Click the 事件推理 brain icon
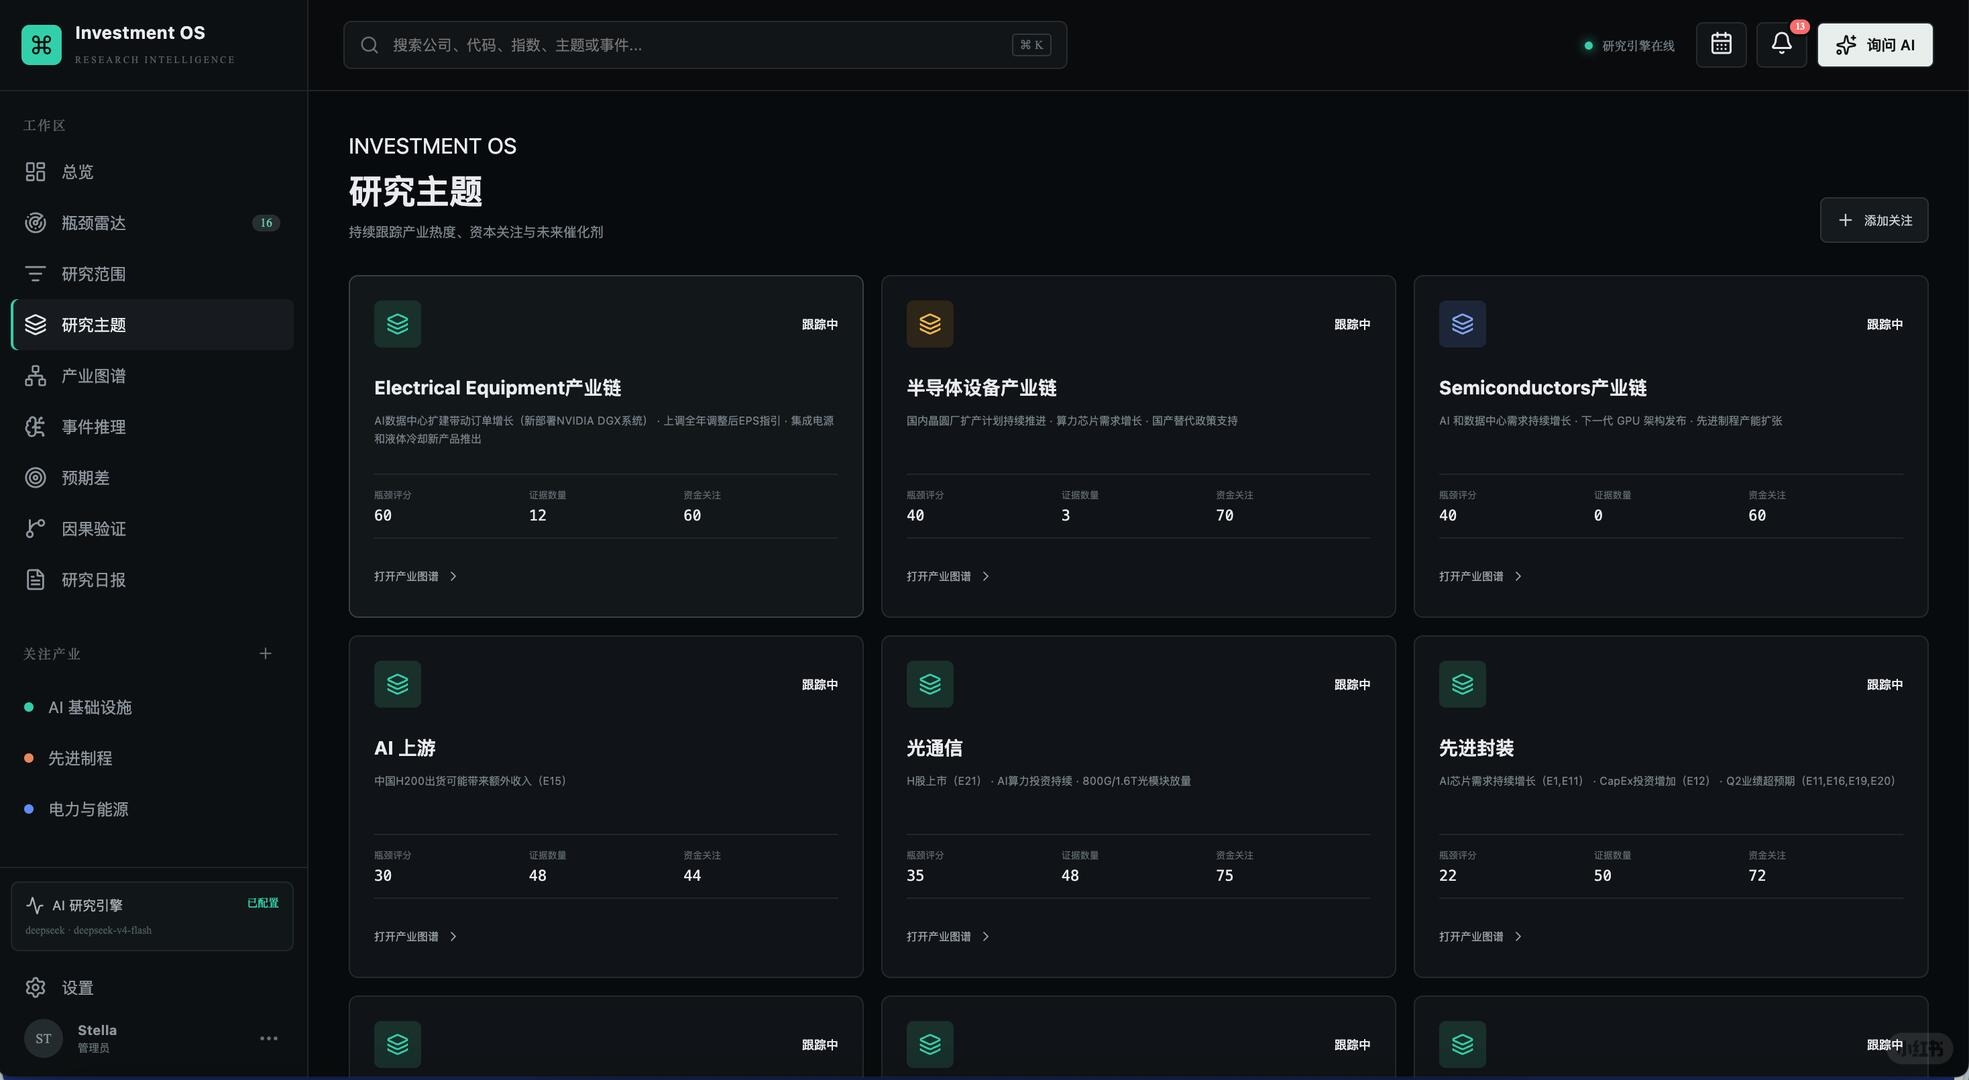This screenshot has height=1080, width=1969. 36,427
